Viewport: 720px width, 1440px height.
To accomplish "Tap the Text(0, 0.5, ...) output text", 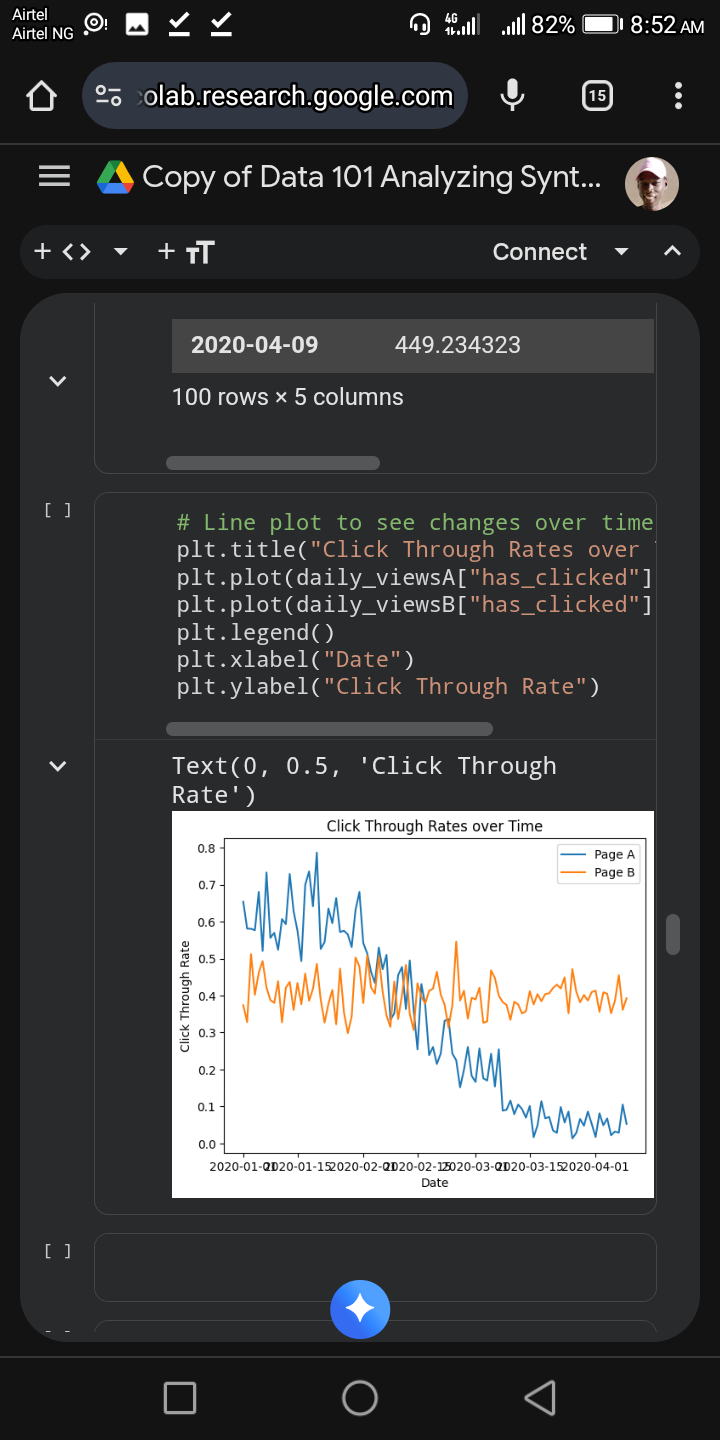I will 364,780.
